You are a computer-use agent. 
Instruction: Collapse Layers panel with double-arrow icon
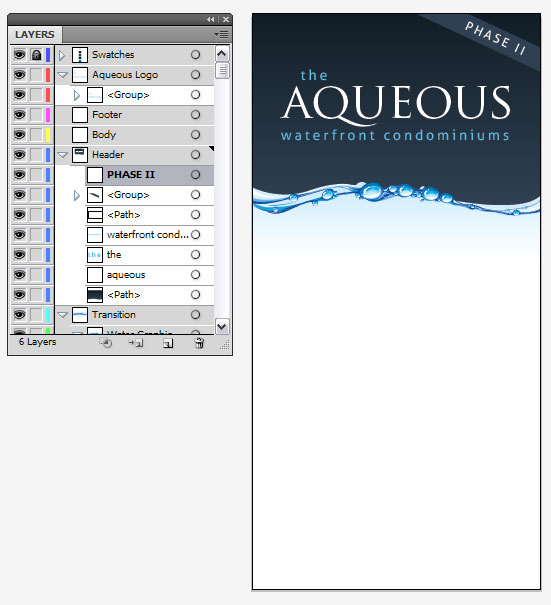pyautogui.click(x=210, y=19)
